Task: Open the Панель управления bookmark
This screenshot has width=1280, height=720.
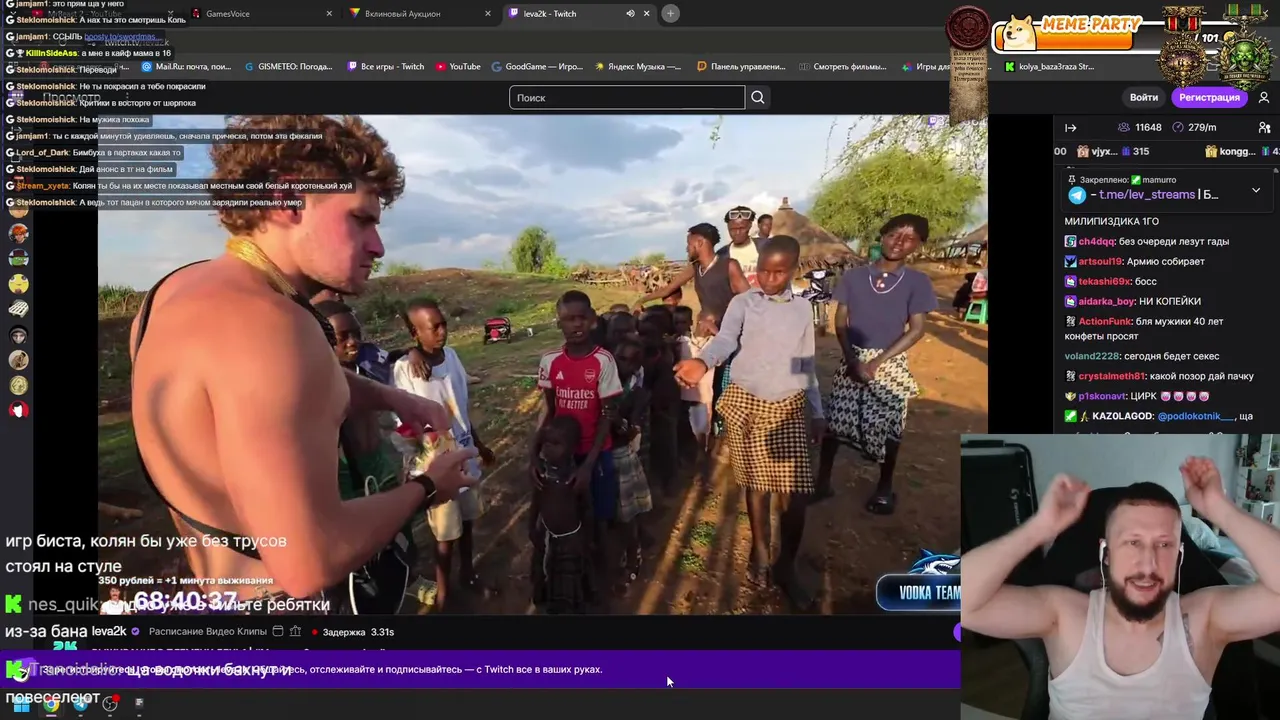Action: click(741, 67)
